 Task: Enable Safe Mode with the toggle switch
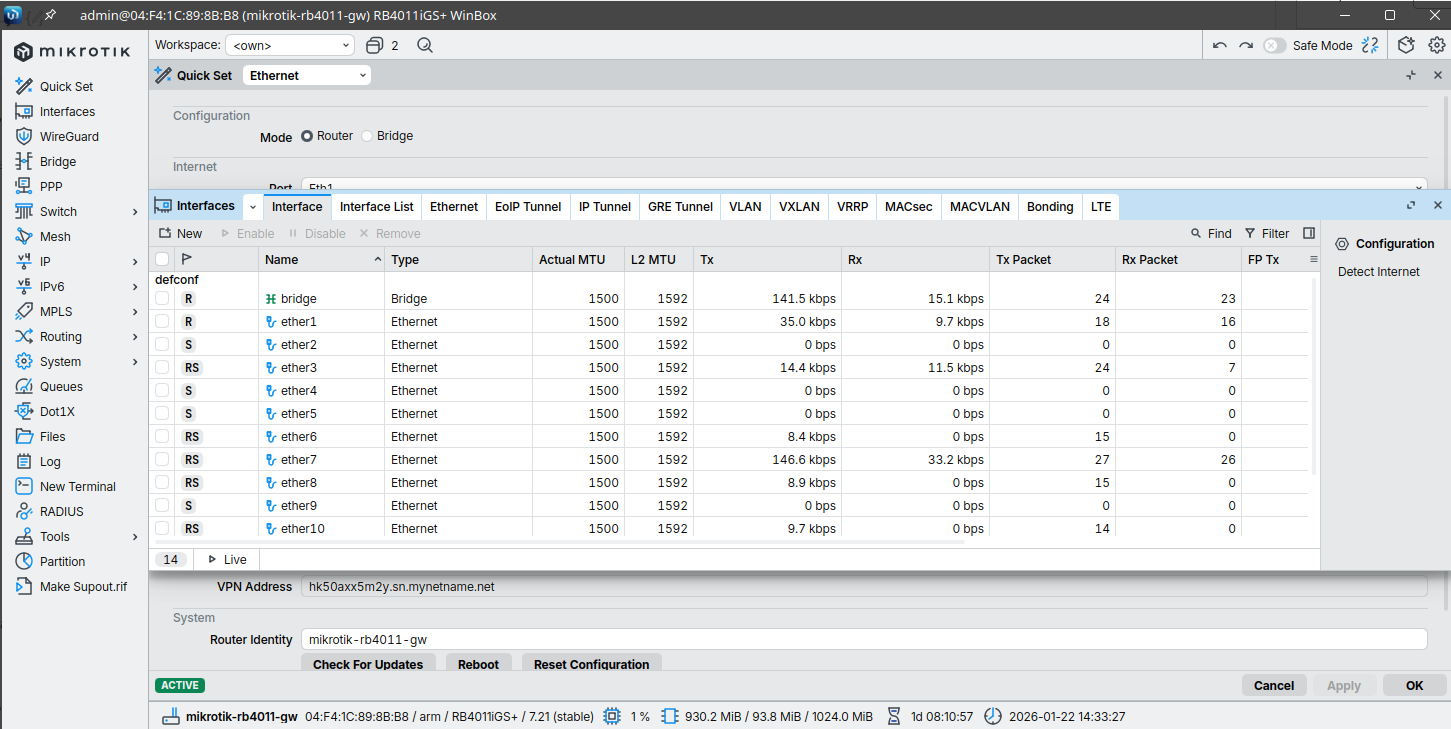click(x=1273, y=45)
